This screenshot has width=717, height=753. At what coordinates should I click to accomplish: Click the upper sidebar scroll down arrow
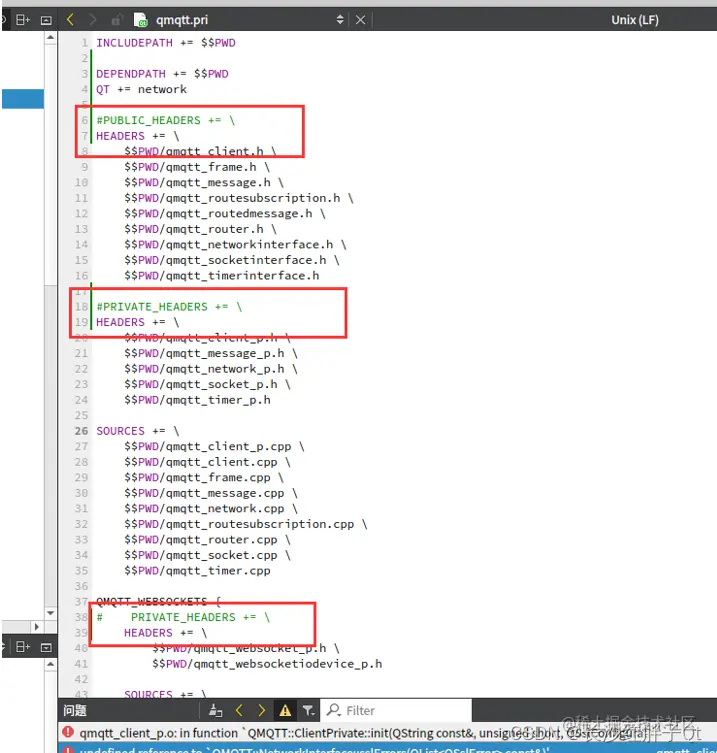pos(50,613)
